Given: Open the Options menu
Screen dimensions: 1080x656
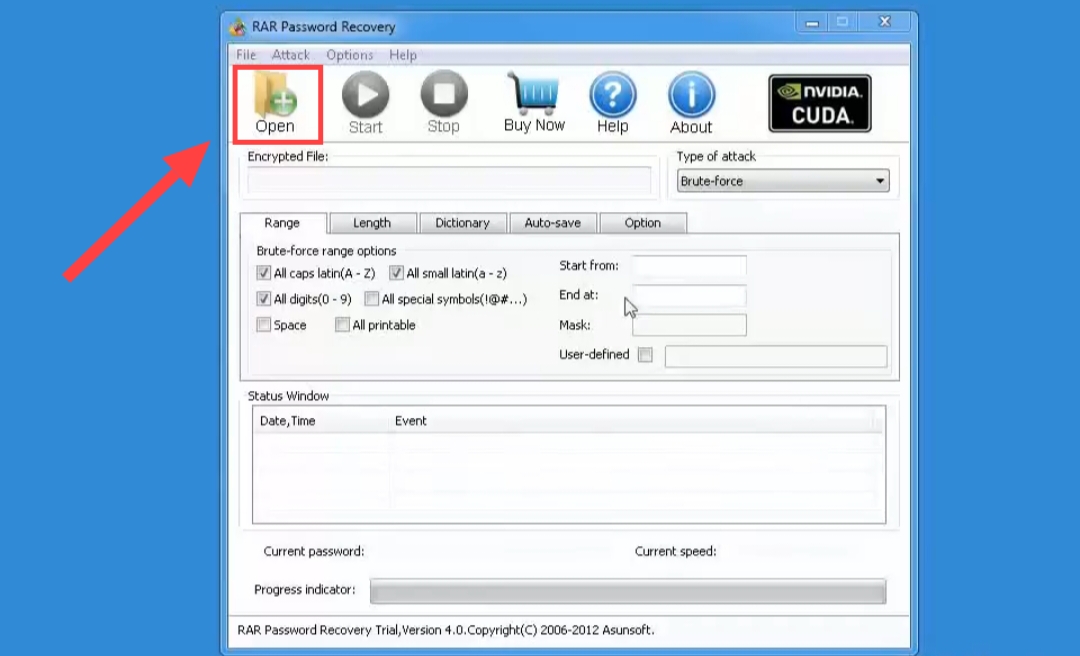Looking at the screenshot, I should coord(350,55).
